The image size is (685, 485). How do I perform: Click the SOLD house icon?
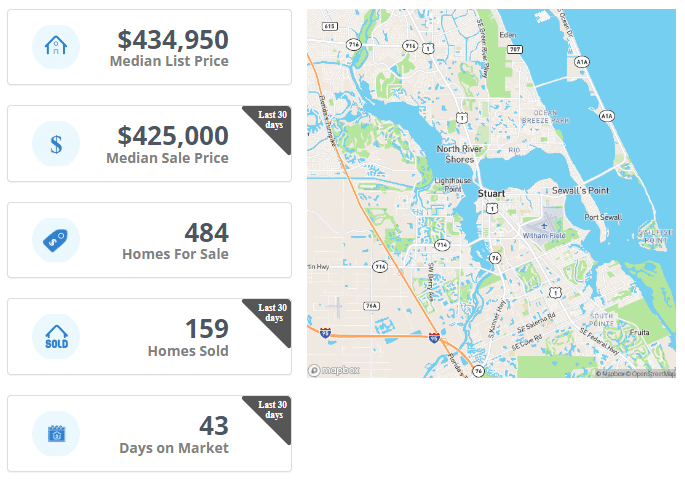coord(56,337)
